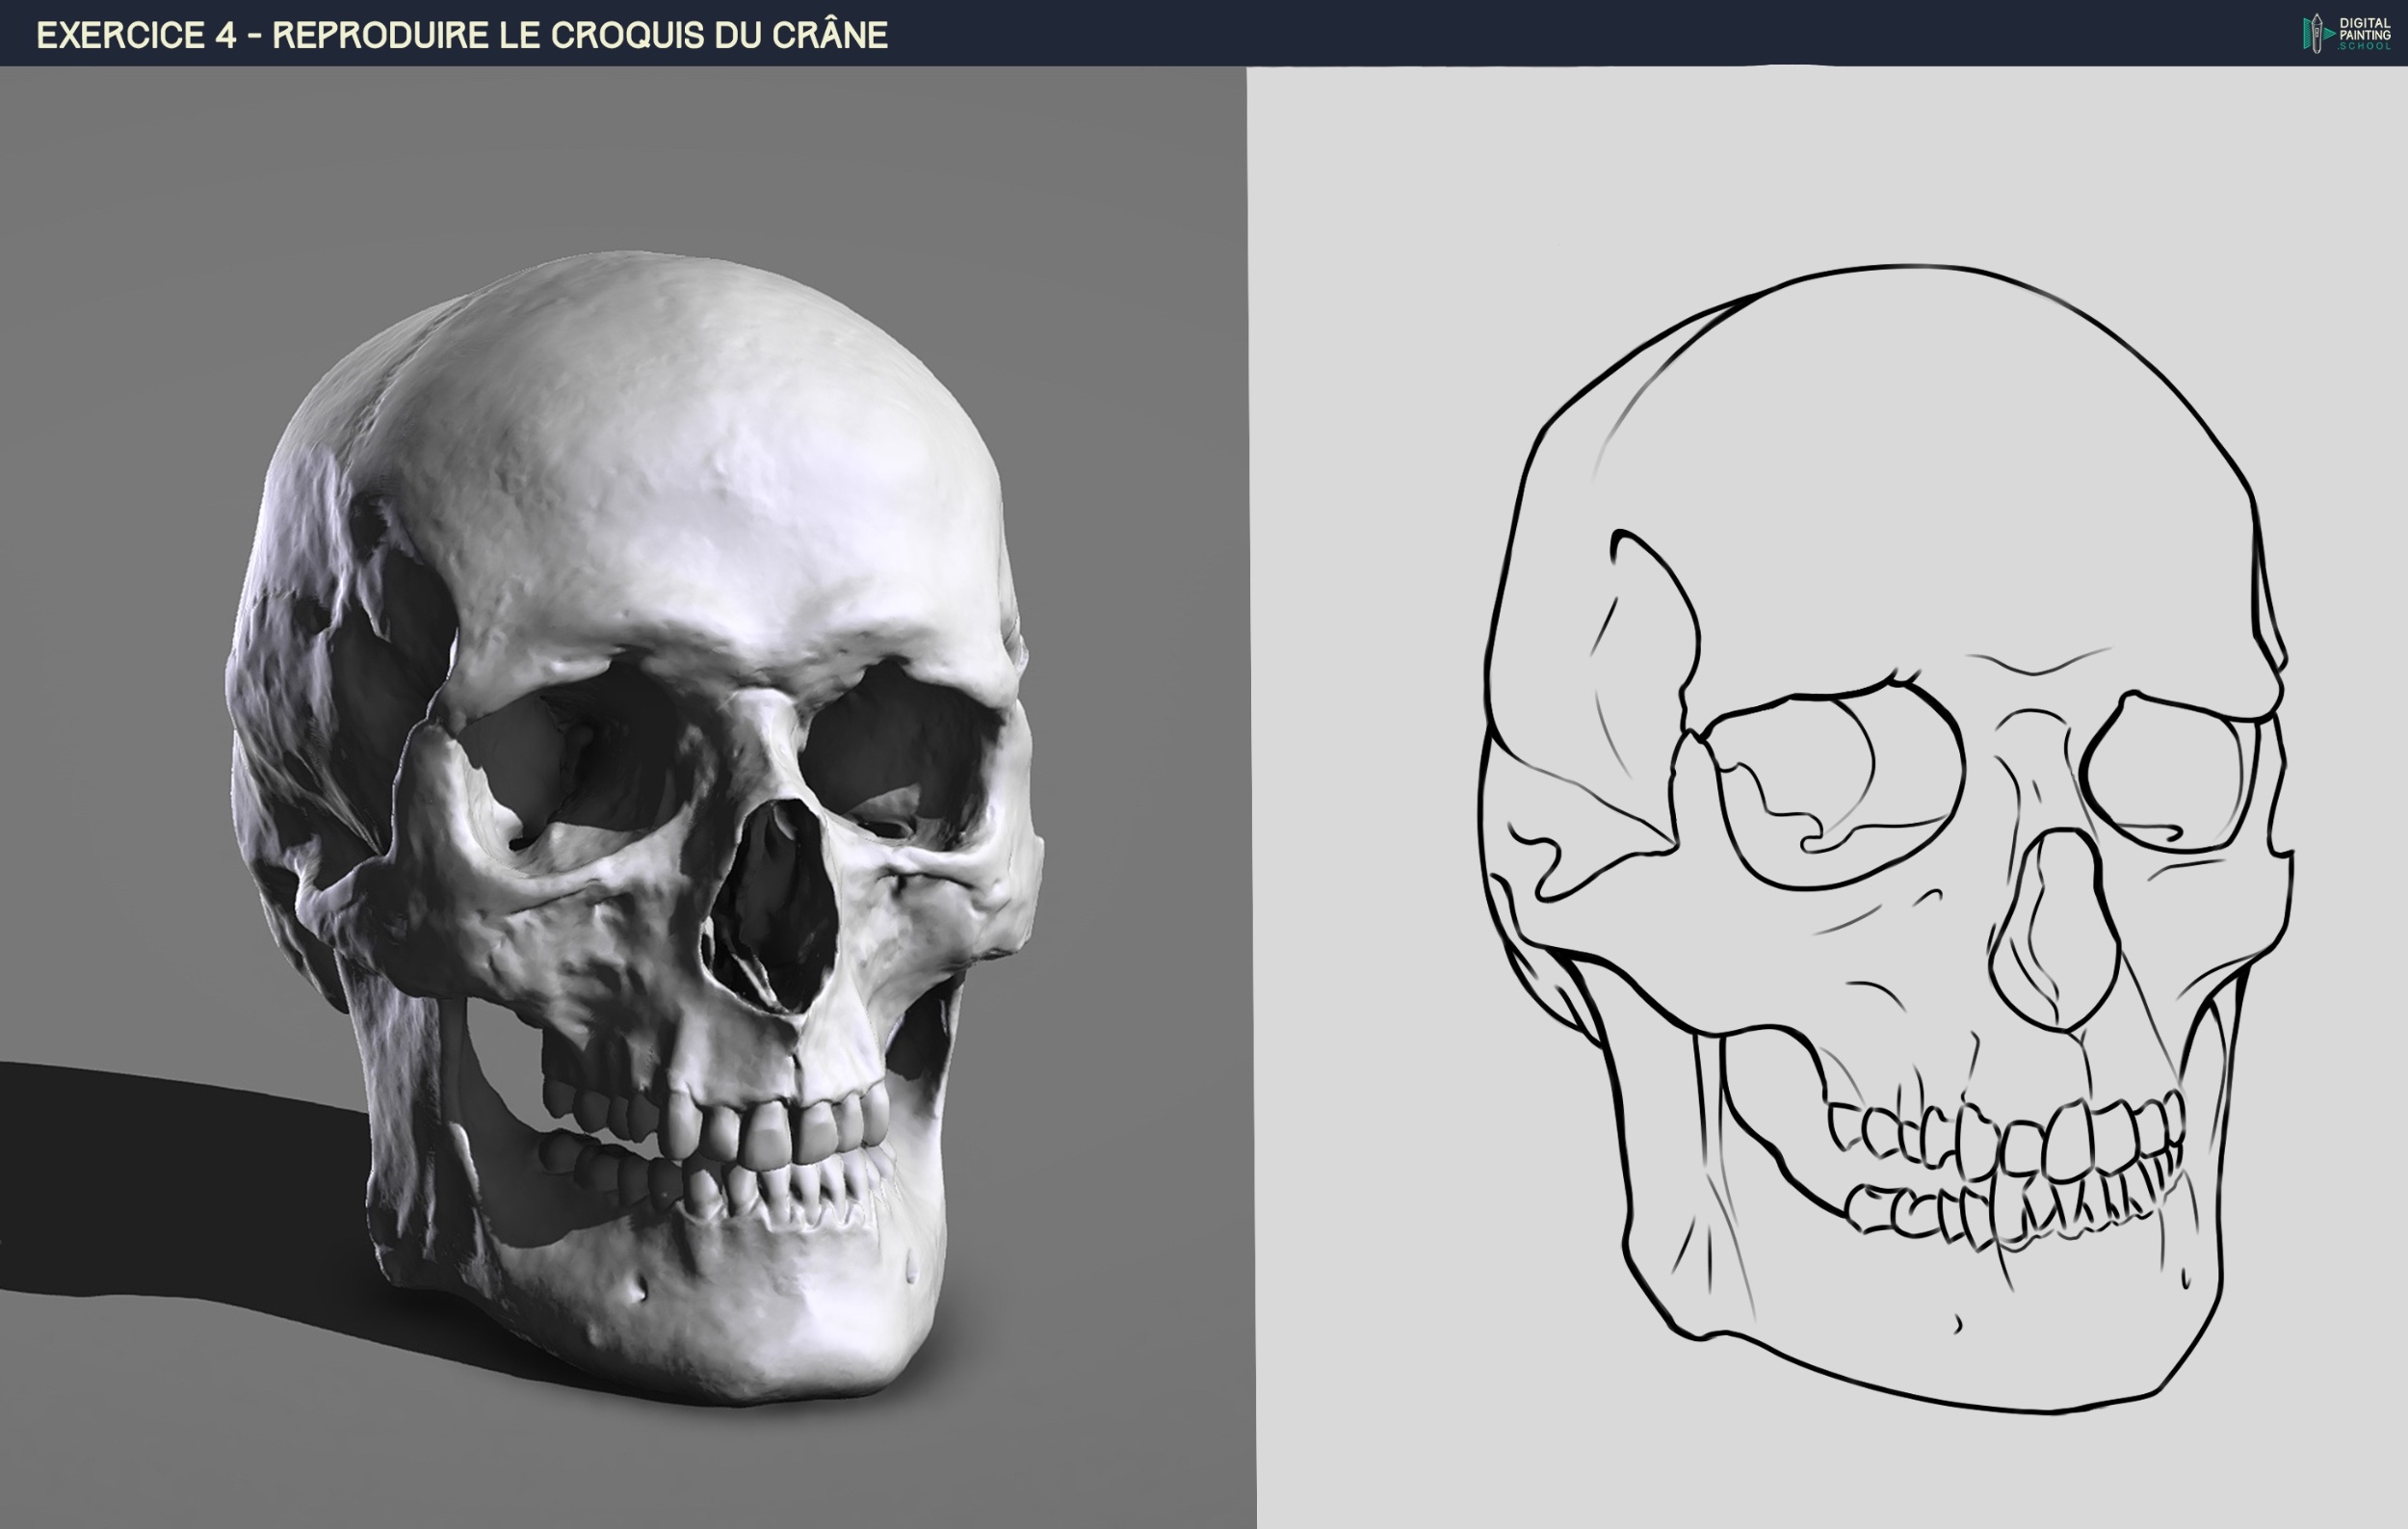Click the empty dark header bar area
The height and width of the screenshot is (1529, 2408).
point(1500,33)
